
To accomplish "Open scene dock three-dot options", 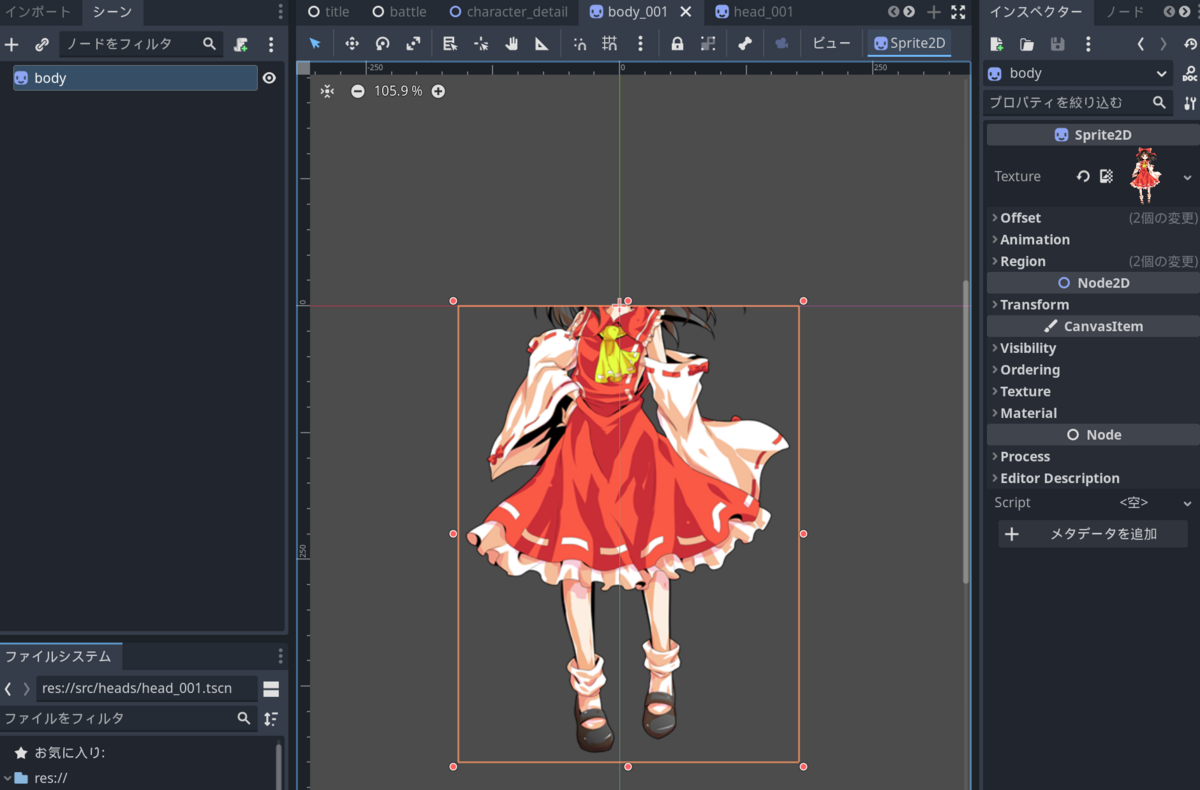I will point(271,44).
